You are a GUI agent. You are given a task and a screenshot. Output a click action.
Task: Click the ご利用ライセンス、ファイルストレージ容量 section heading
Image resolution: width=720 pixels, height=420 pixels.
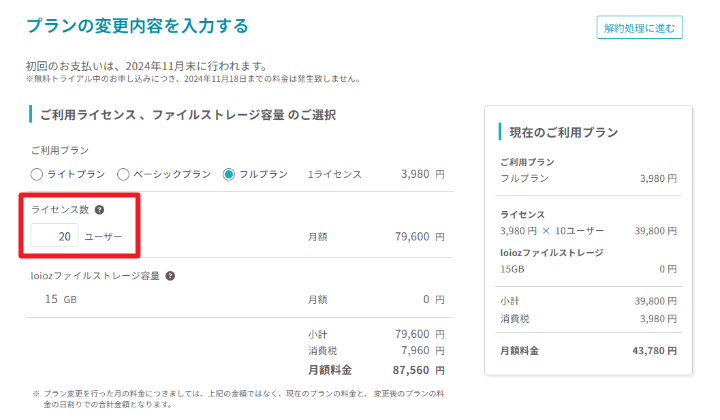pyautogui.click(x=188, y=115)
